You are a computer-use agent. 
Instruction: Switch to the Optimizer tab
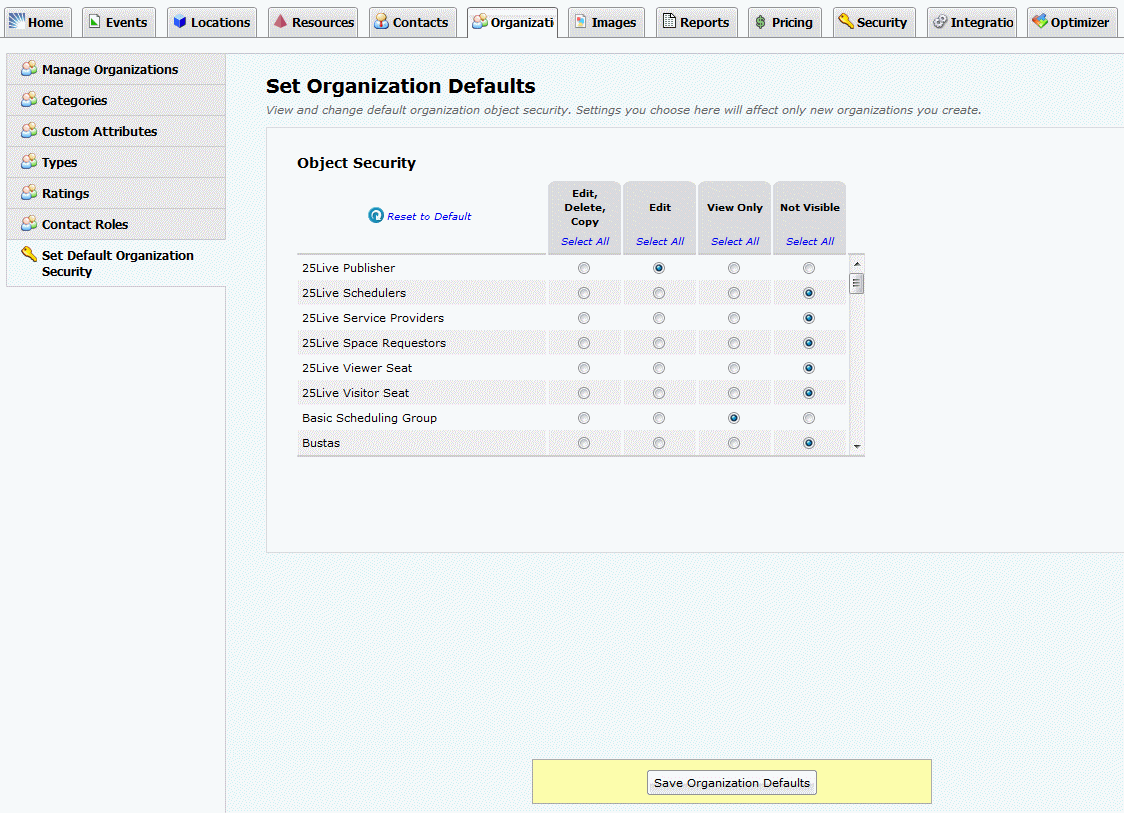pos(1072,22)
